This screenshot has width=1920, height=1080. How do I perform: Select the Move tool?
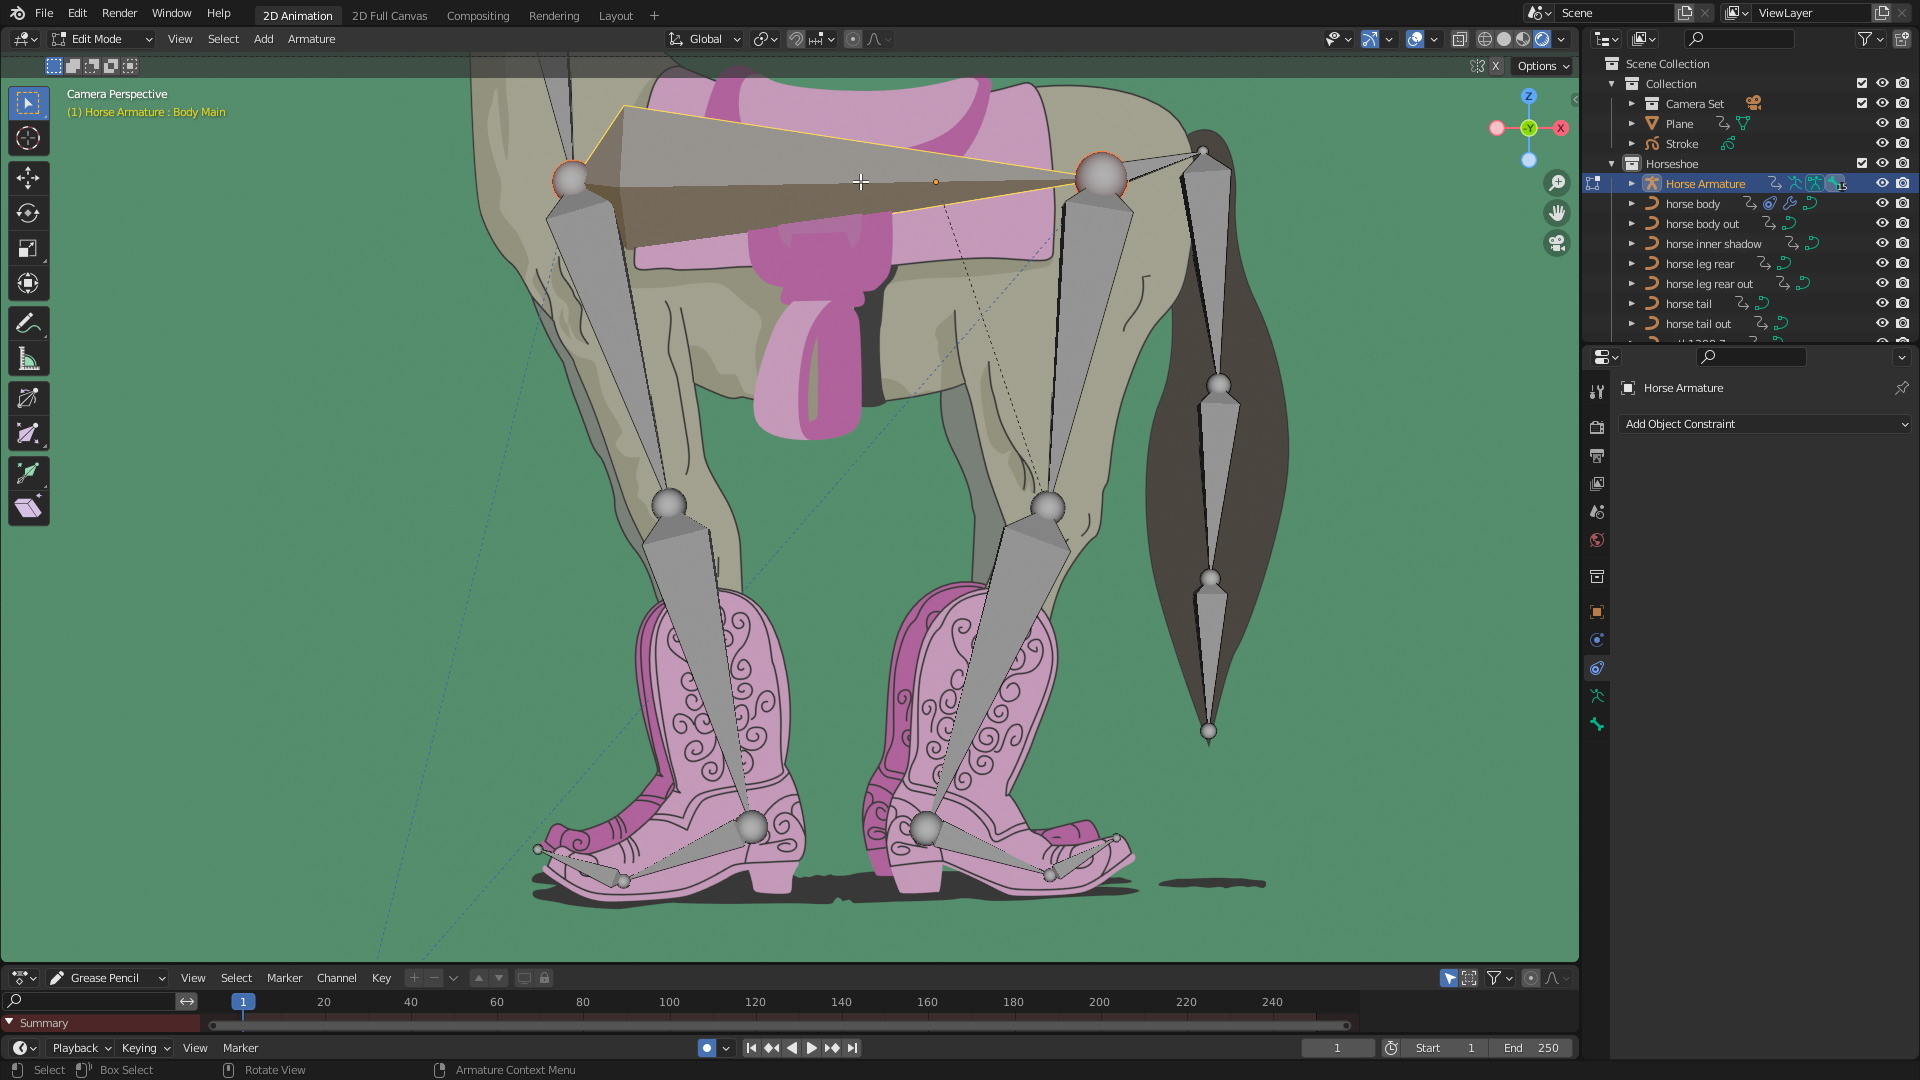point(28,178)
